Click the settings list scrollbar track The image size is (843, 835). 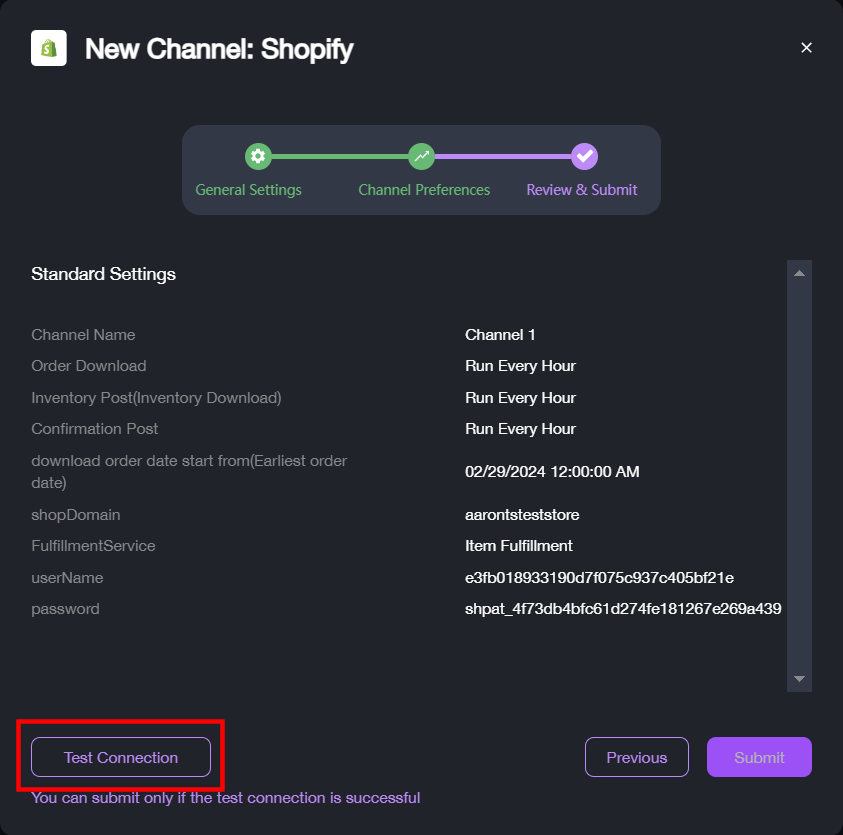799,476
